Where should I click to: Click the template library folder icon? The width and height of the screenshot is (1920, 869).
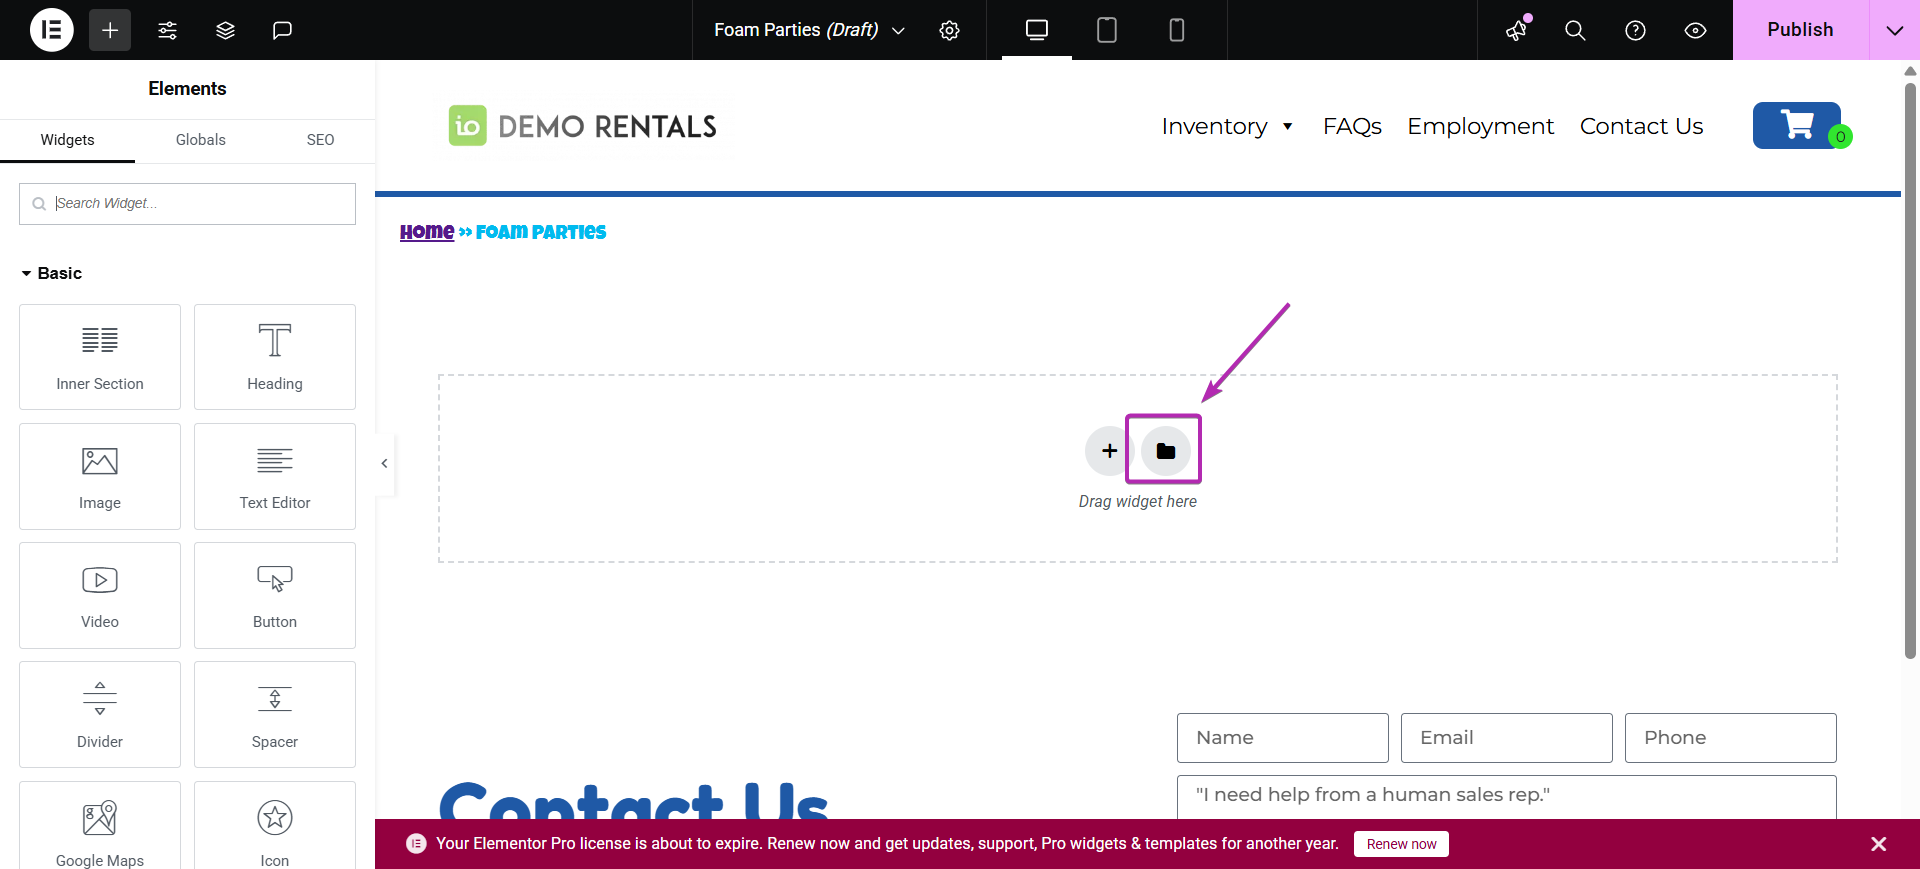(x=1165, y=451)
